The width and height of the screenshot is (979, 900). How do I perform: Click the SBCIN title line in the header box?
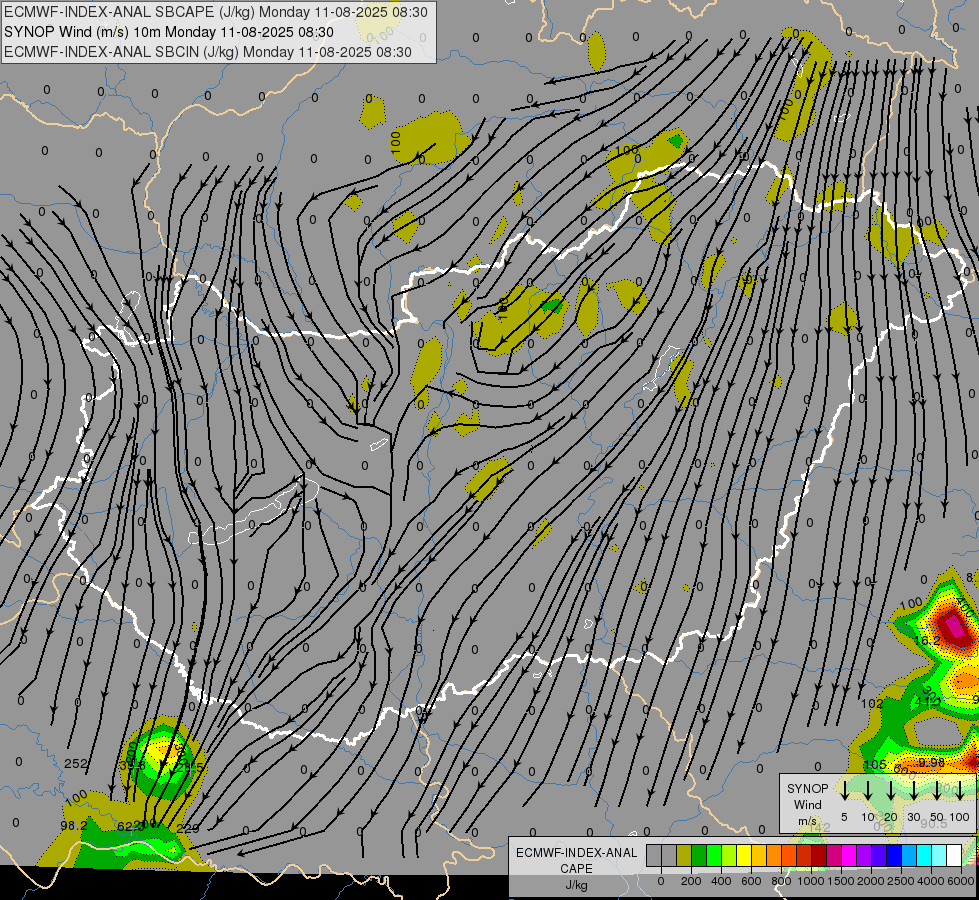click(x=208, y=52)
